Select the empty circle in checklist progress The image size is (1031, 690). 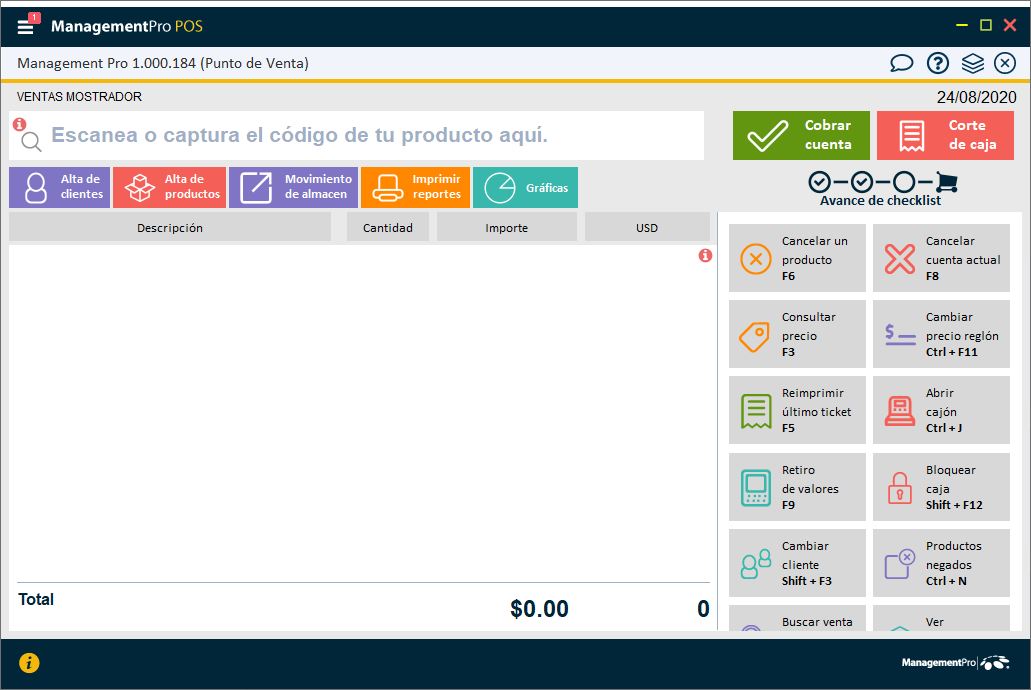(904, 182)
